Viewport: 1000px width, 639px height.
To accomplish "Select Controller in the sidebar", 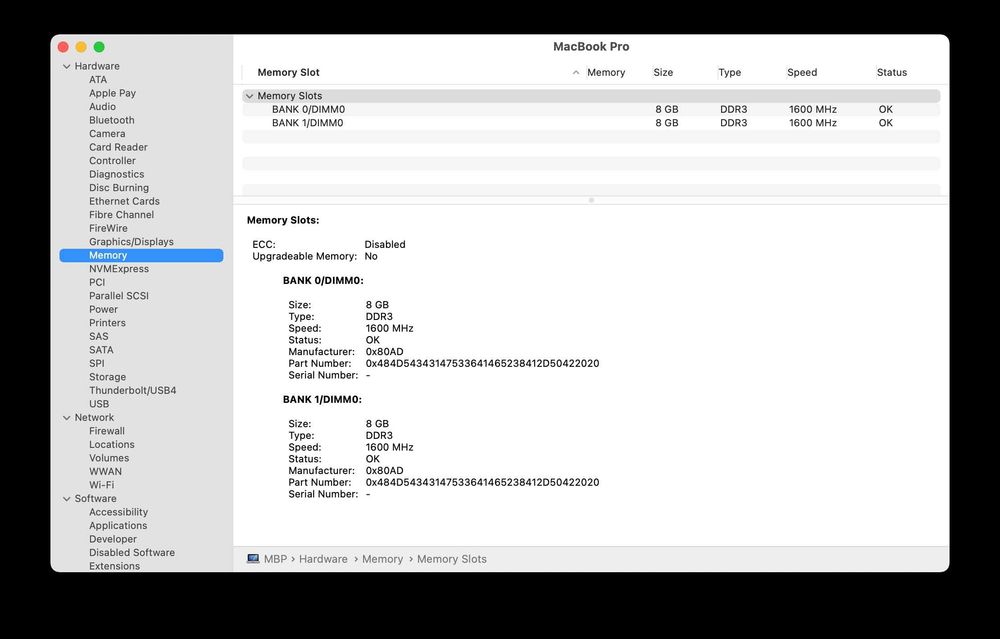I will [112, 161].
